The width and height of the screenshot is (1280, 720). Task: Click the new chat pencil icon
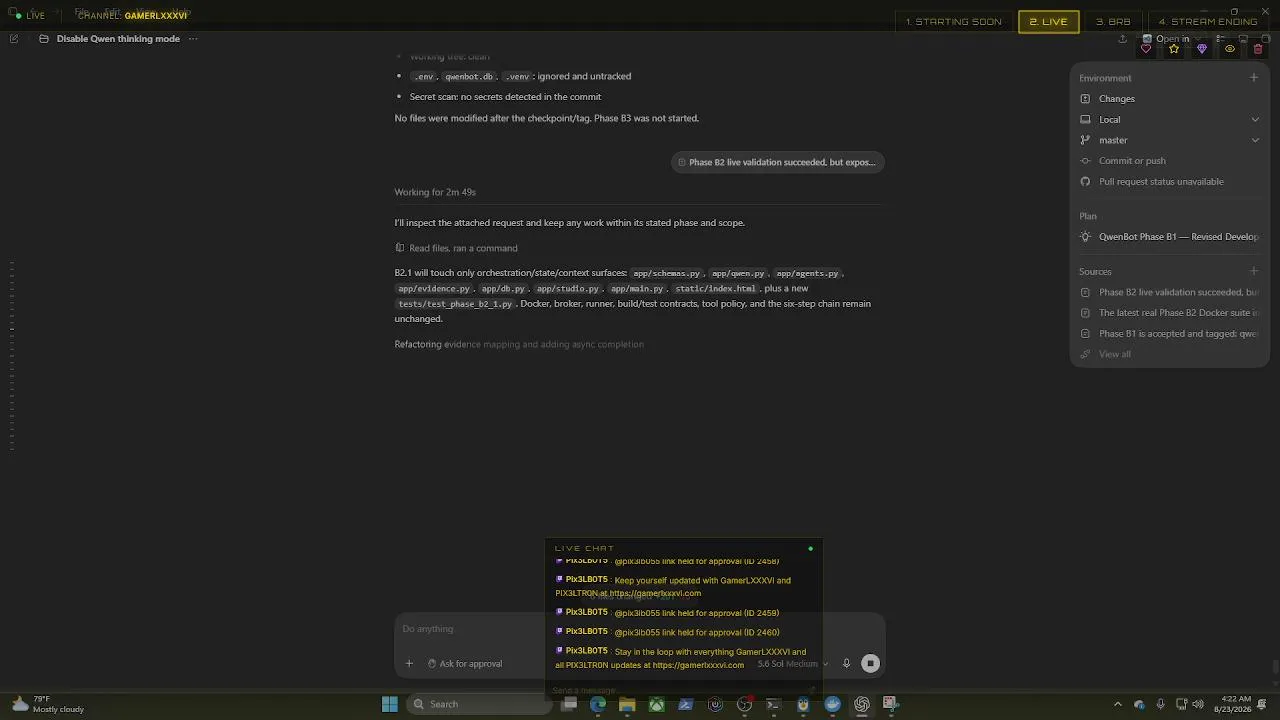click(x=14, y=39)
